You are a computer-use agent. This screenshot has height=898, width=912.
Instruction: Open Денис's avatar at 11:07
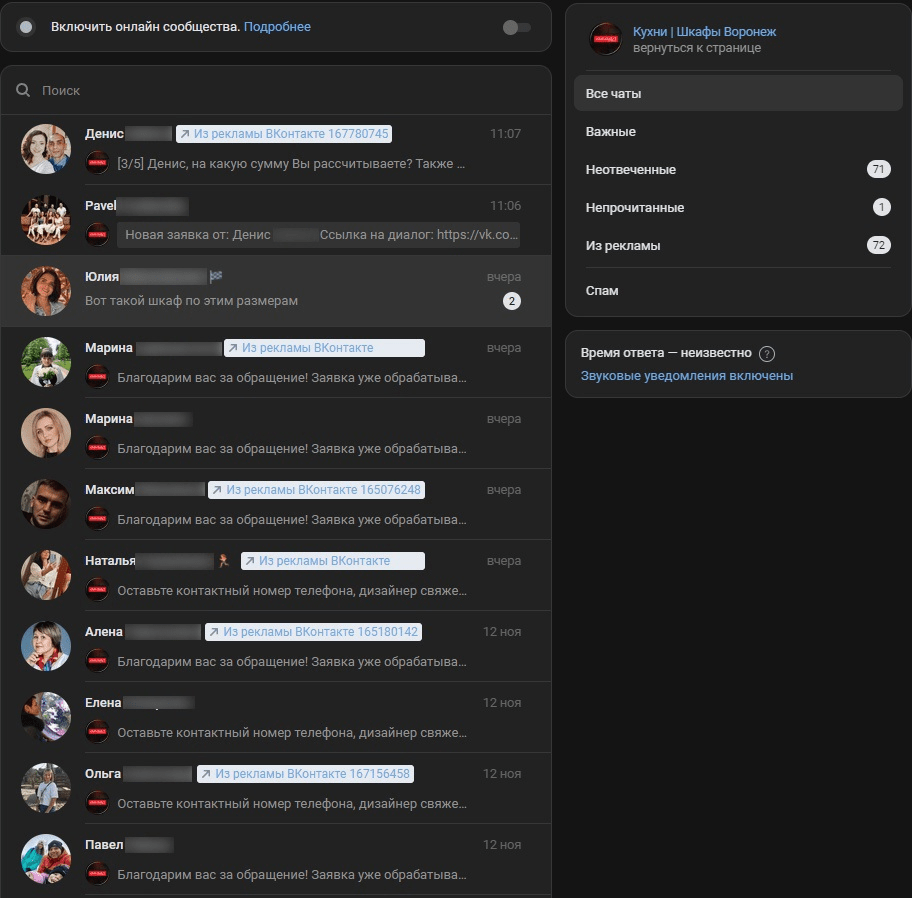tap(46, 149)
